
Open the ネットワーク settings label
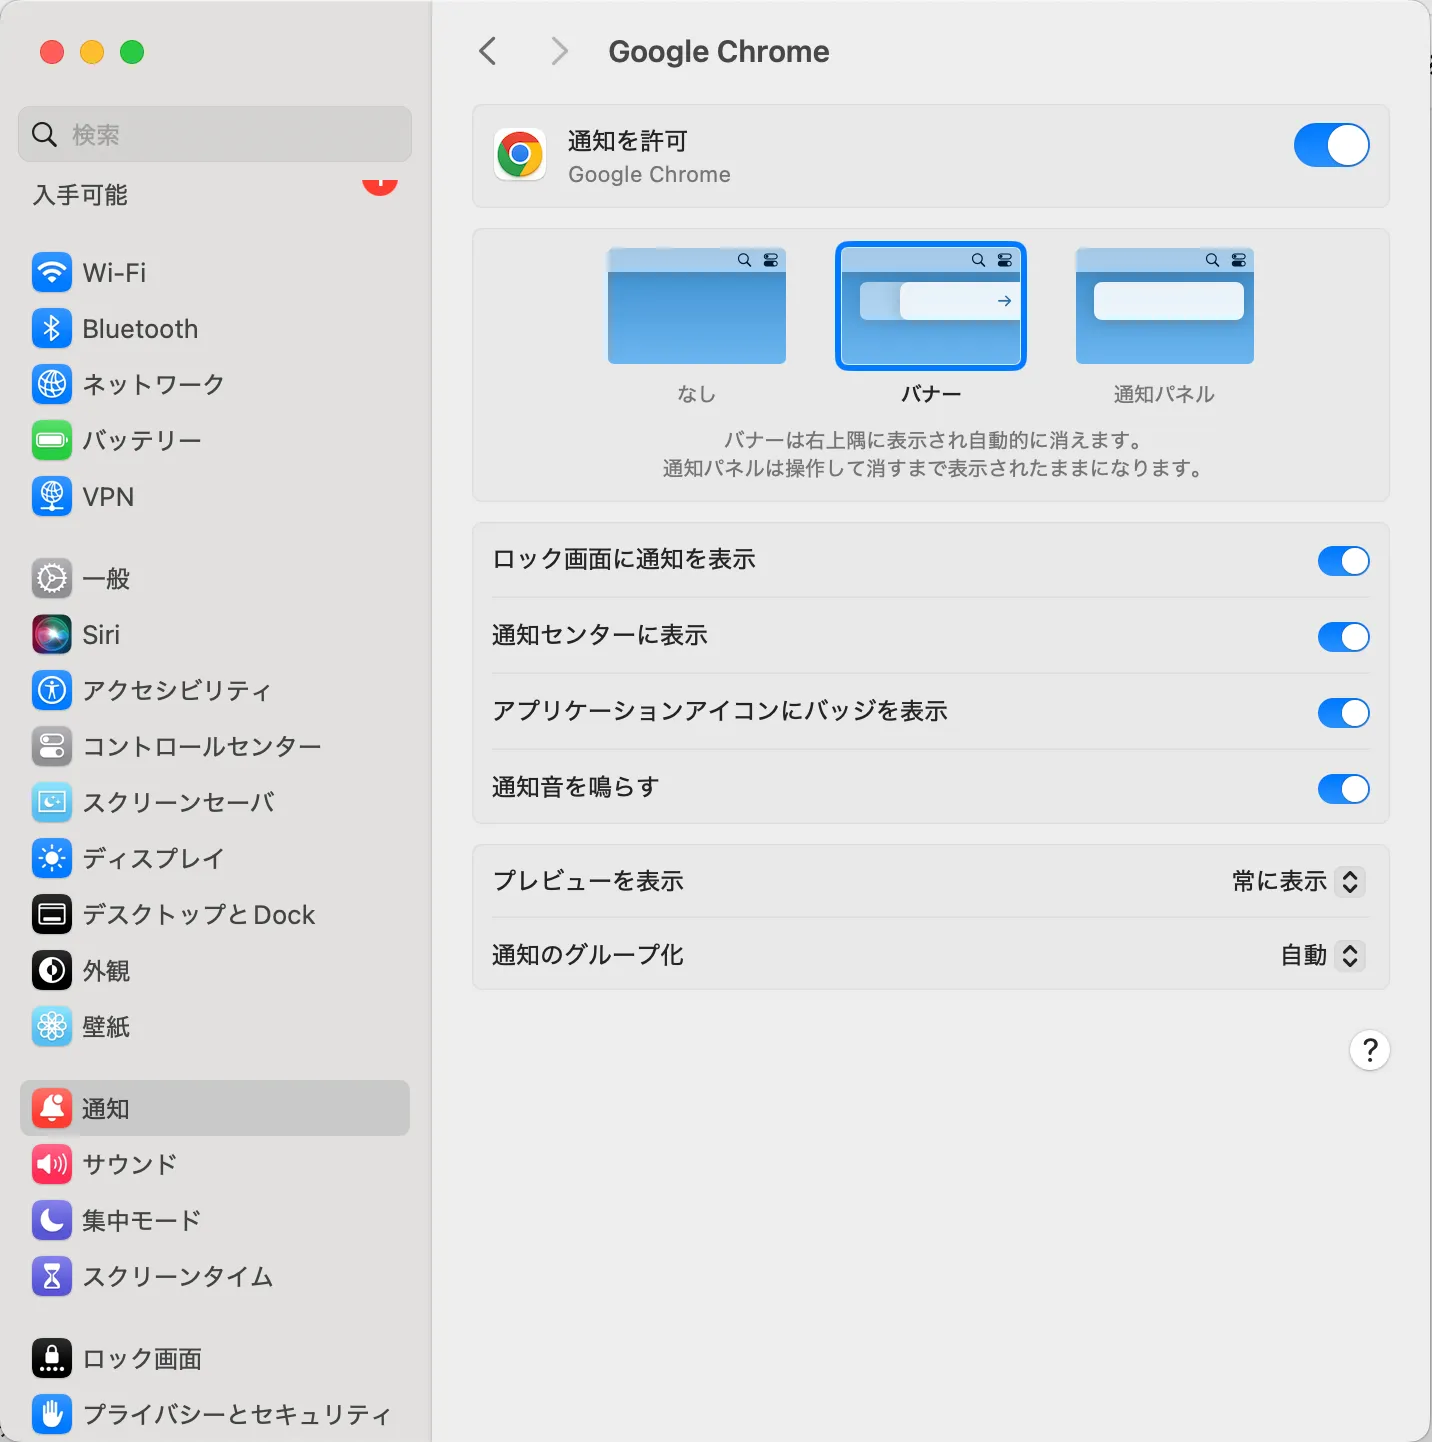(153, 384)
